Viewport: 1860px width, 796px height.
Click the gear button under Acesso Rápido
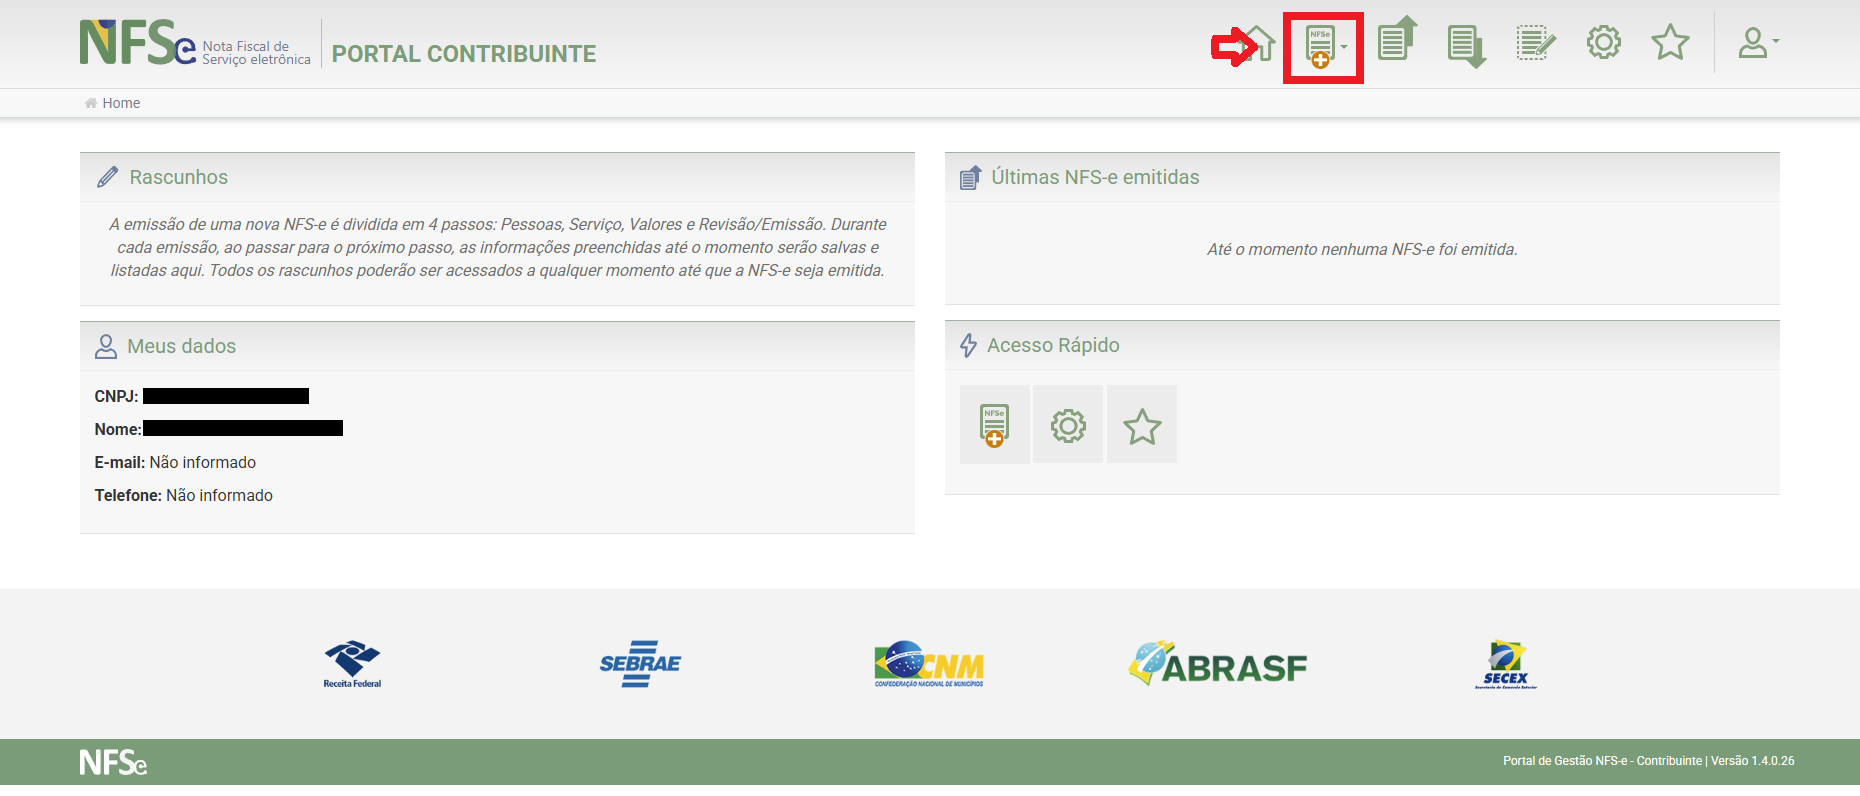1068,425
